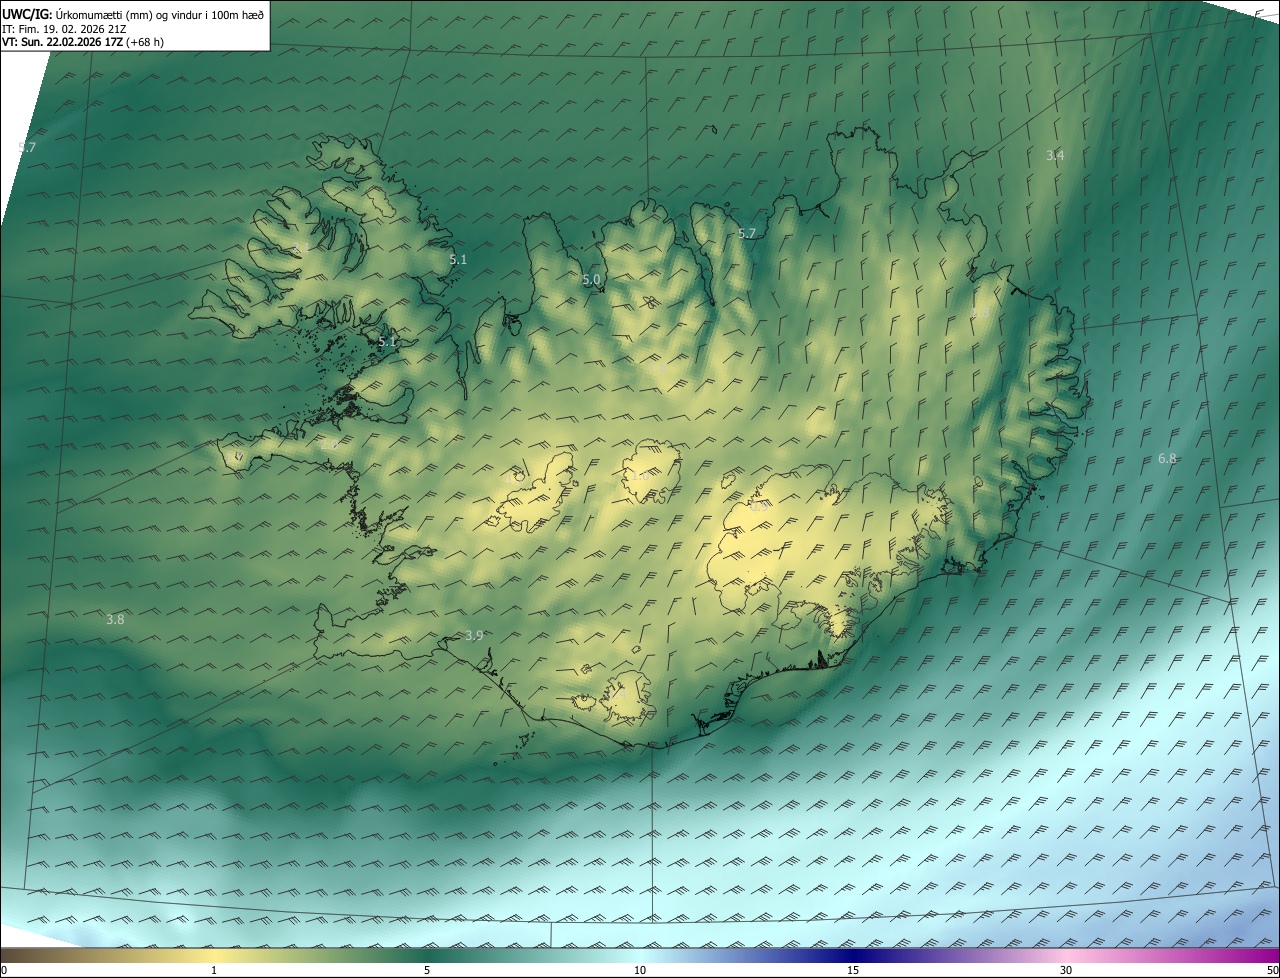Click the 3.8 value over the southwest ocean
Screen dimensions: 1280x978
coord(115,619)
